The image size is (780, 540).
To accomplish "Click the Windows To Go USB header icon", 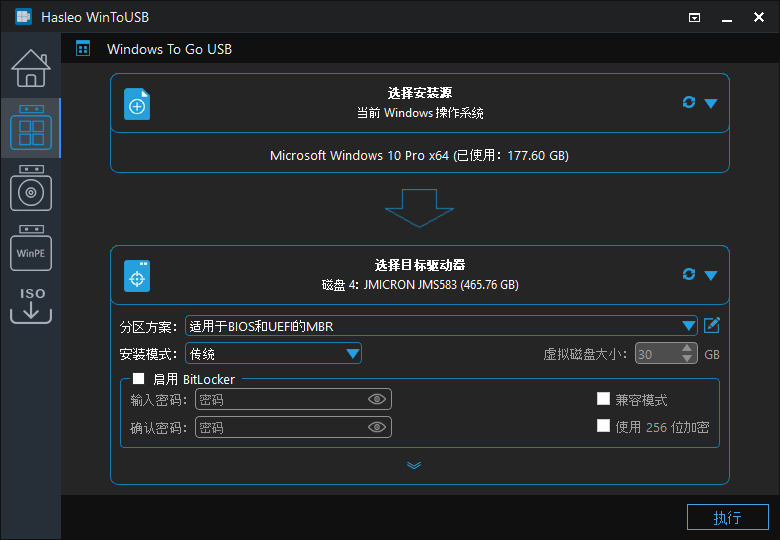I will [x=83, y=49].
